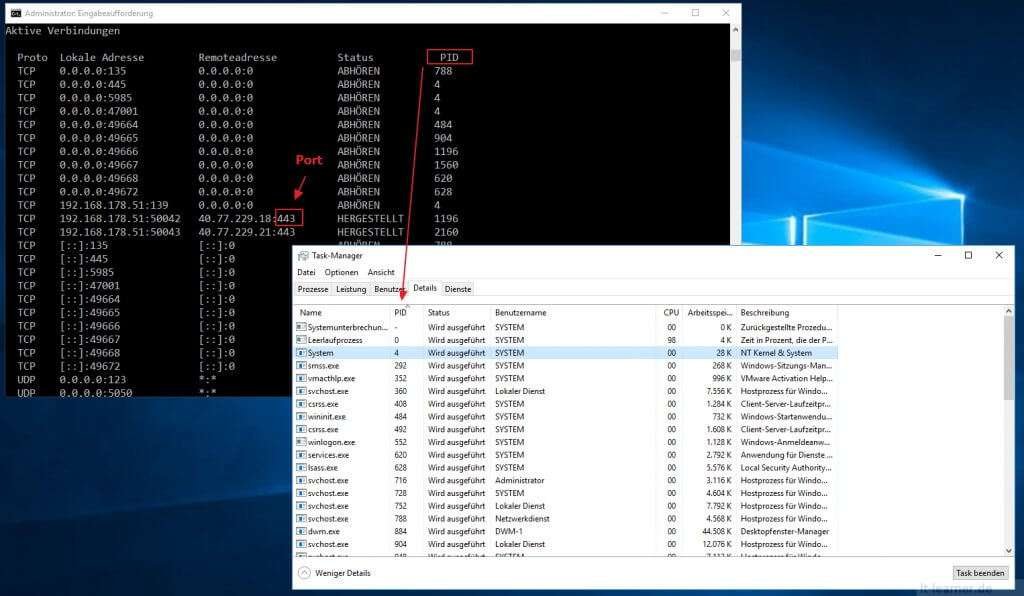
Task: Sort processes by the PID column
Action: pos(401,312)
